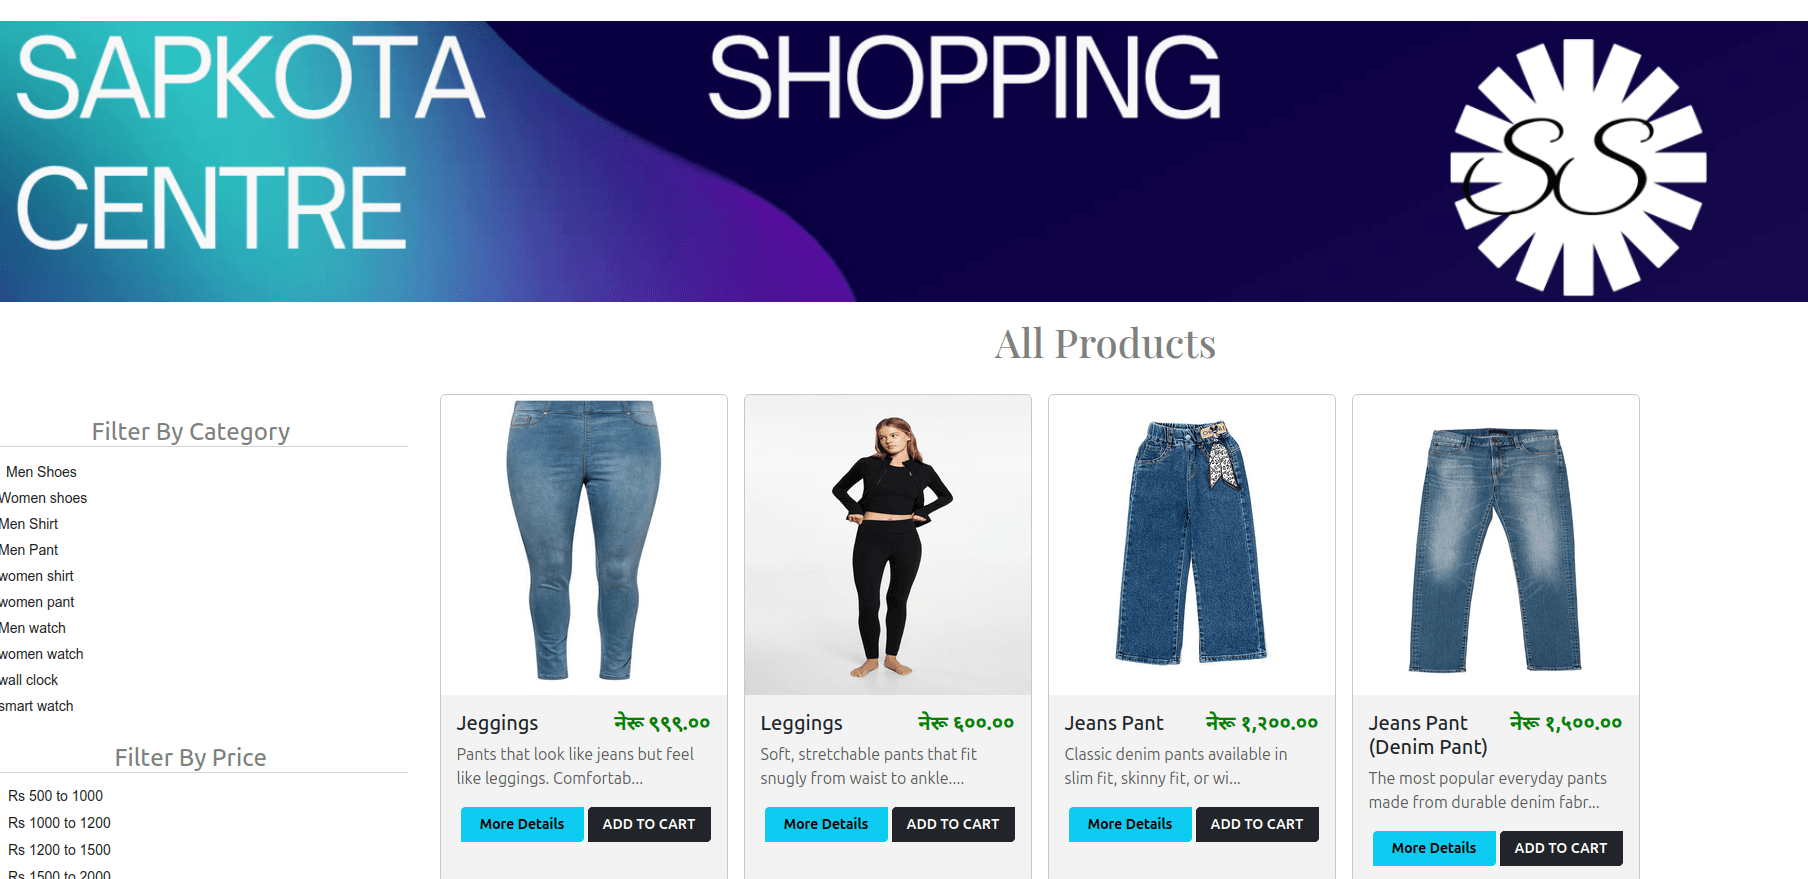Select the Men Pant category filter
Viewport: 1808px width, 879px height.
point(29,550)
